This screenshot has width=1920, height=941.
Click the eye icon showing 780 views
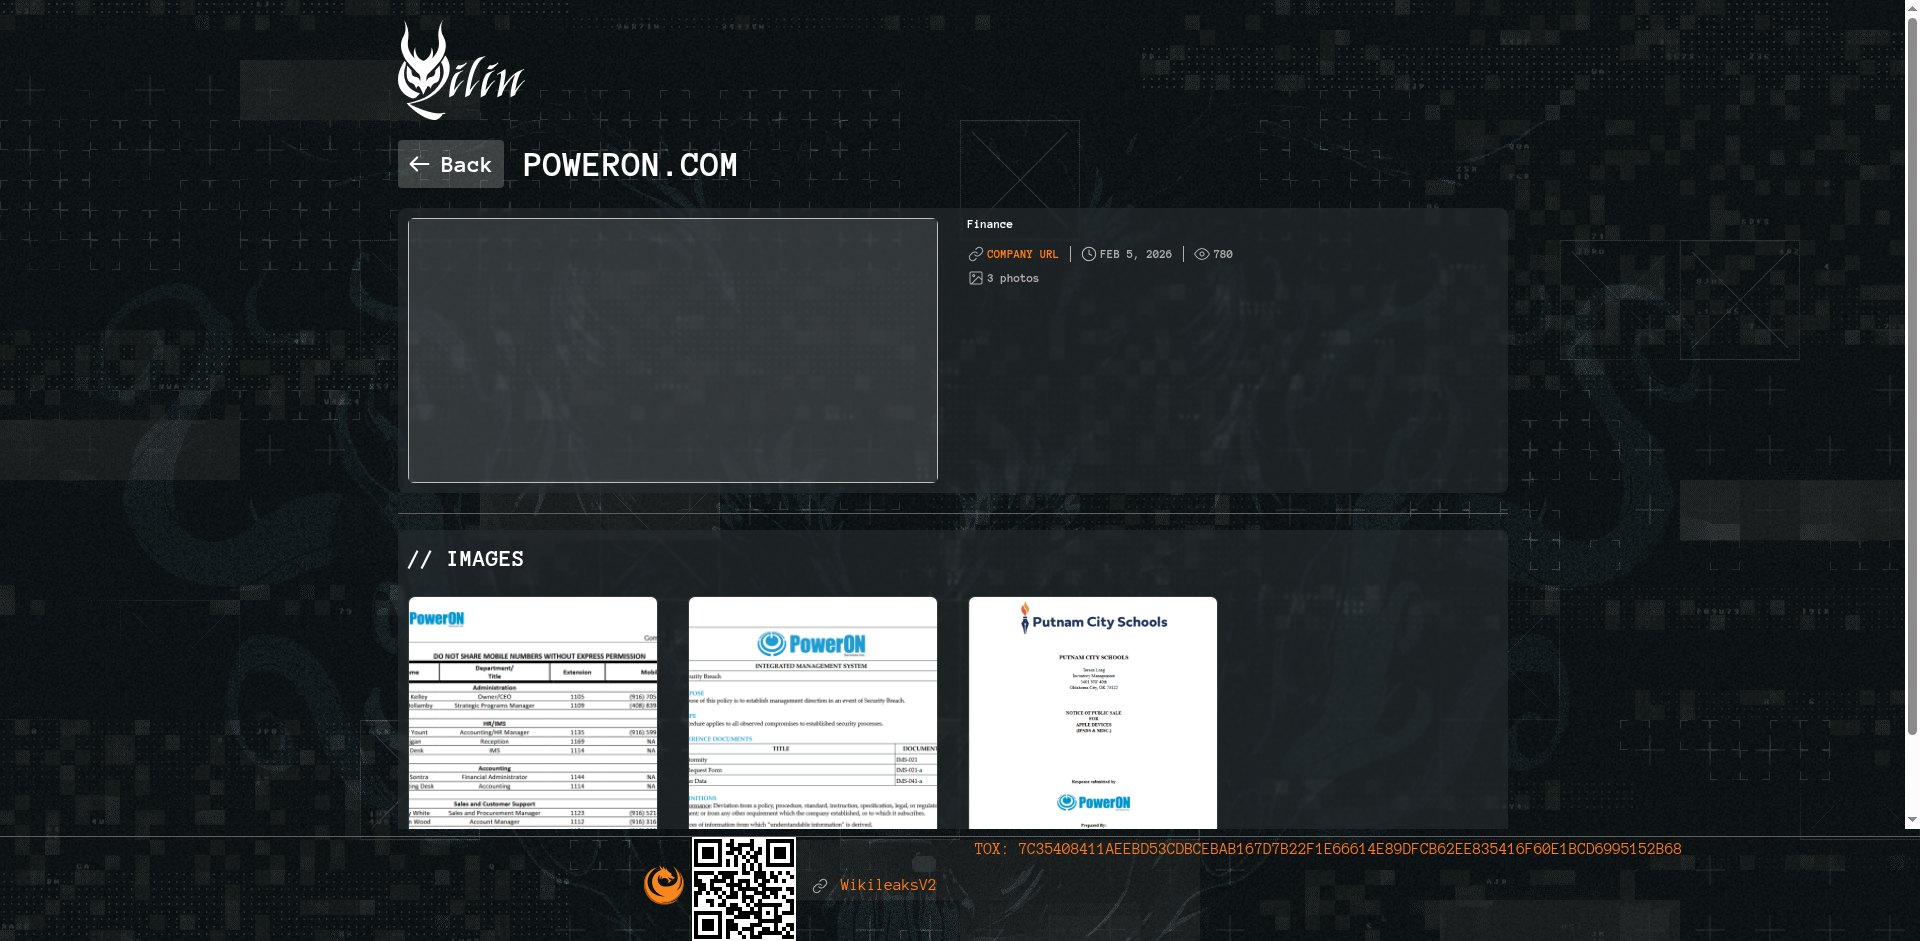pyautogui.click(x=1201, y=254)
